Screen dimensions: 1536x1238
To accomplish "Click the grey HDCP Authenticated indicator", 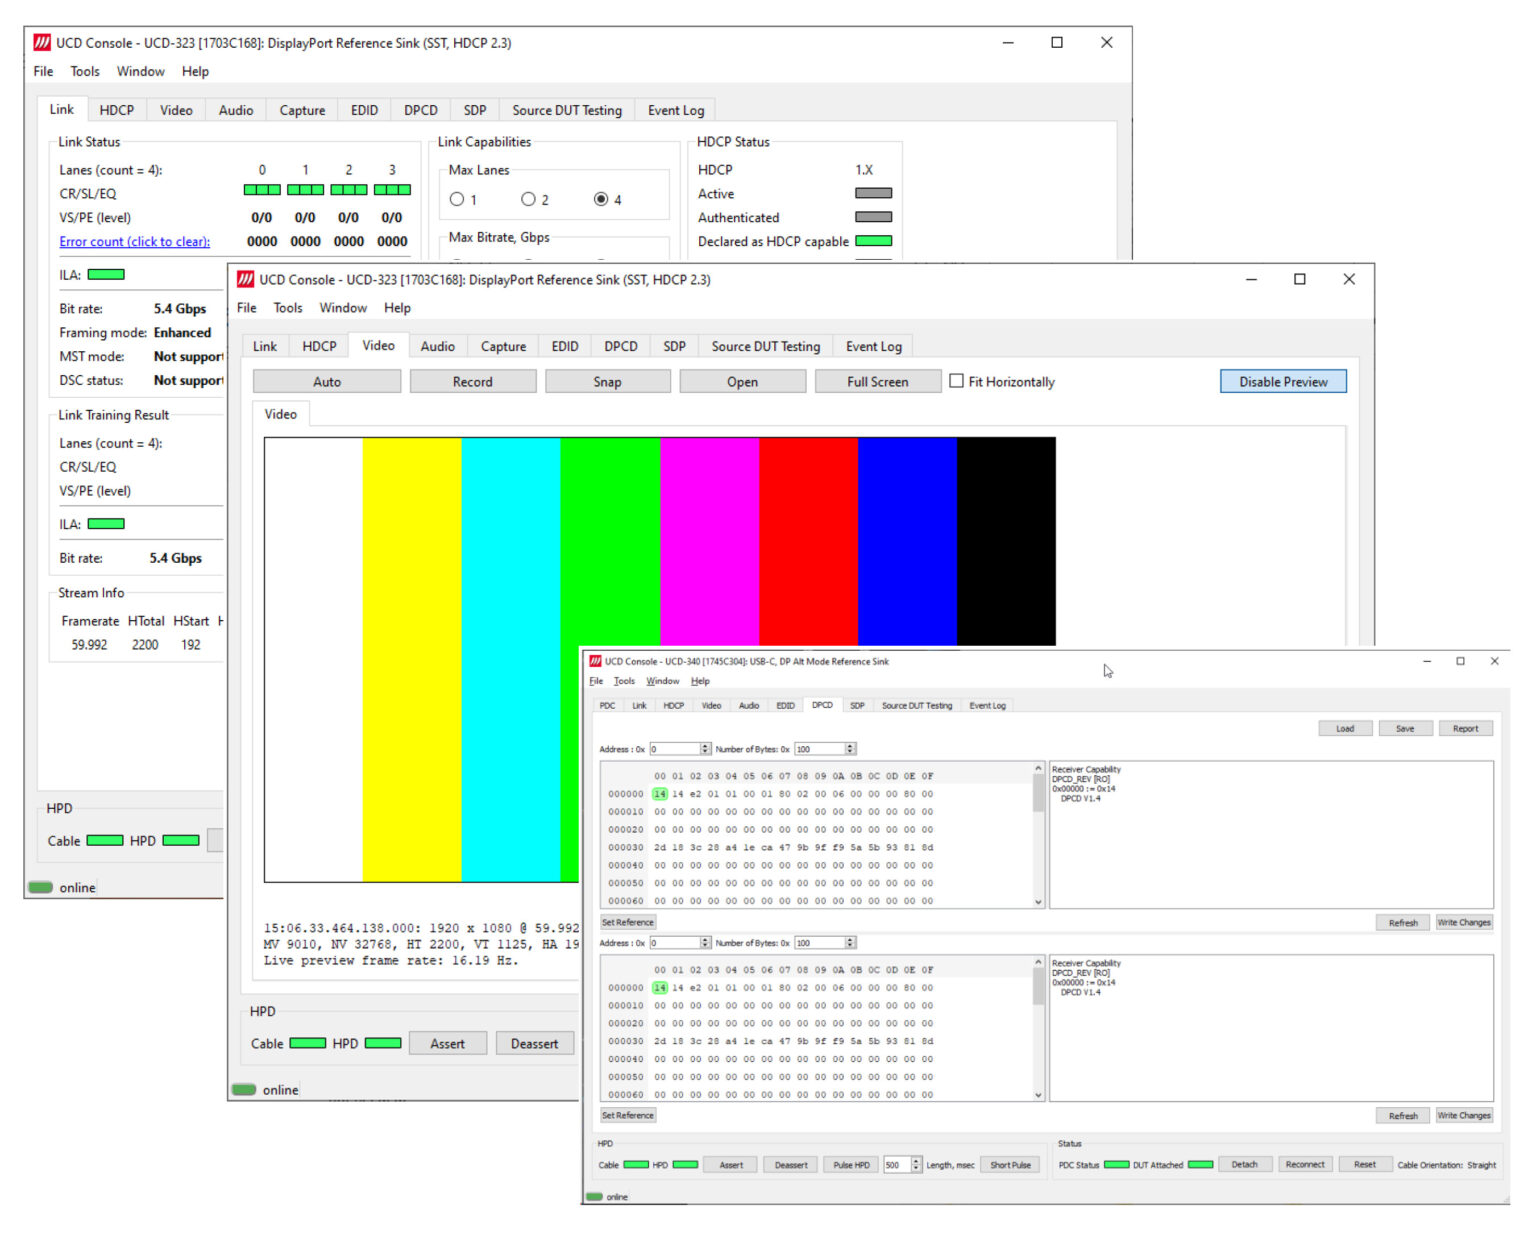I will [873, 217].
